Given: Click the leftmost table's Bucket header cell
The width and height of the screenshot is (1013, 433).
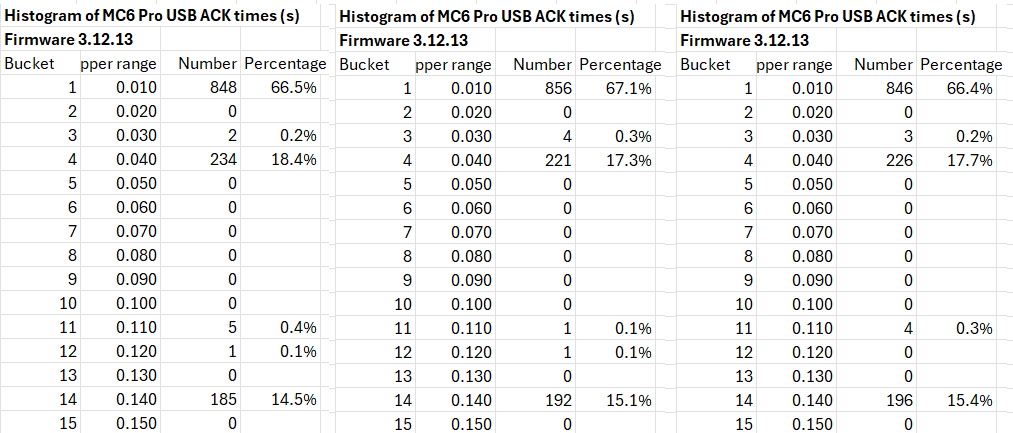Looking at the screenshot, I should [x=30, y=65].
